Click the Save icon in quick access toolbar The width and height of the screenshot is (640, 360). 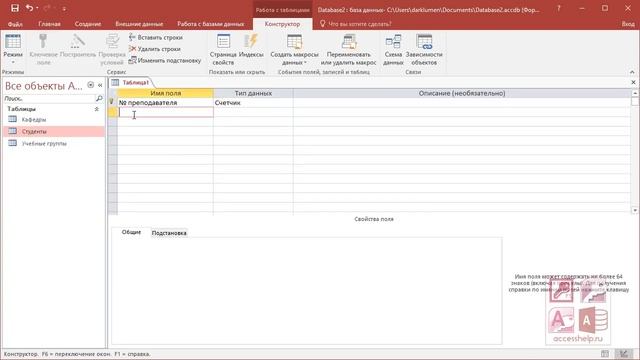(15, 8)
